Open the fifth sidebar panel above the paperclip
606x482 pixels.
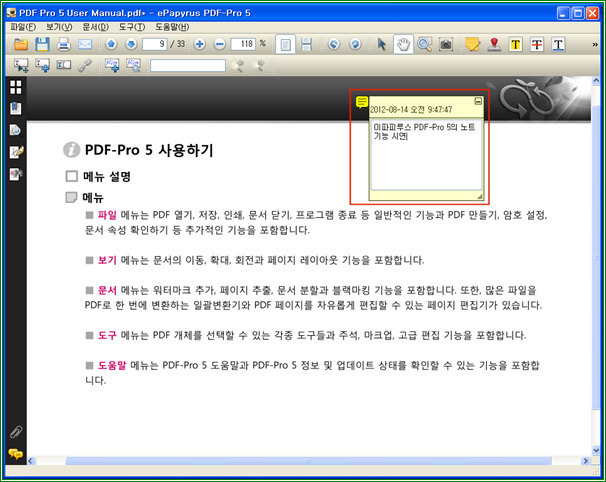coord(16,174)
